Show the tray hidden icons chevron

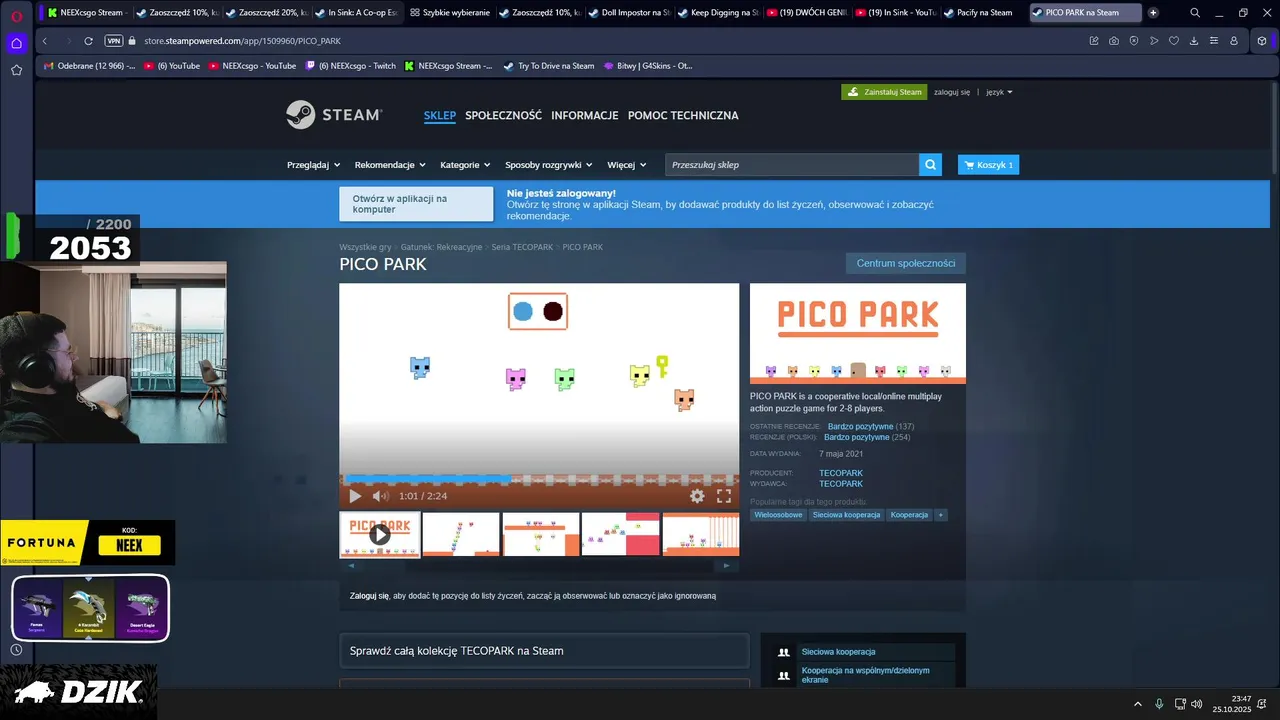tap(1137, 704)
